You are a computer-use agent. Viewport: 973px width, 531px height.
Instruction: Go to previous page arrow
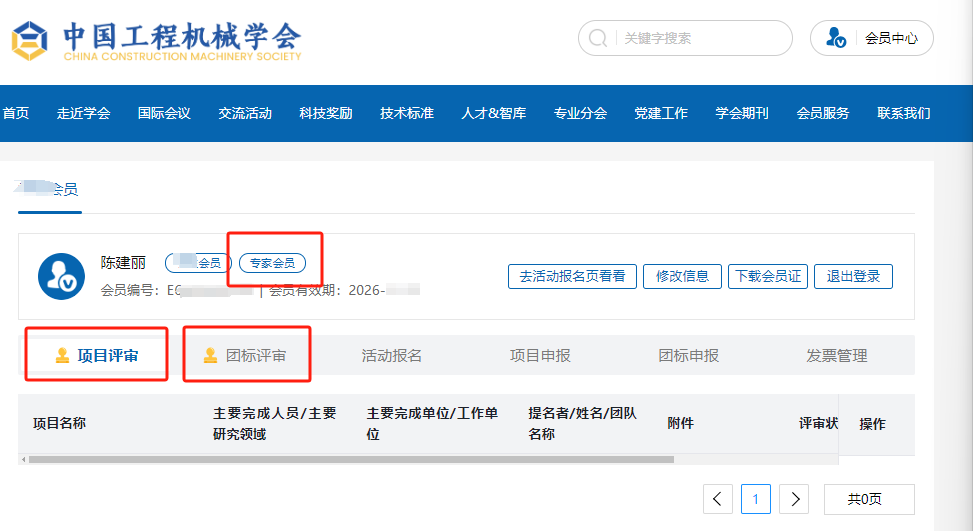click(718, 499)
